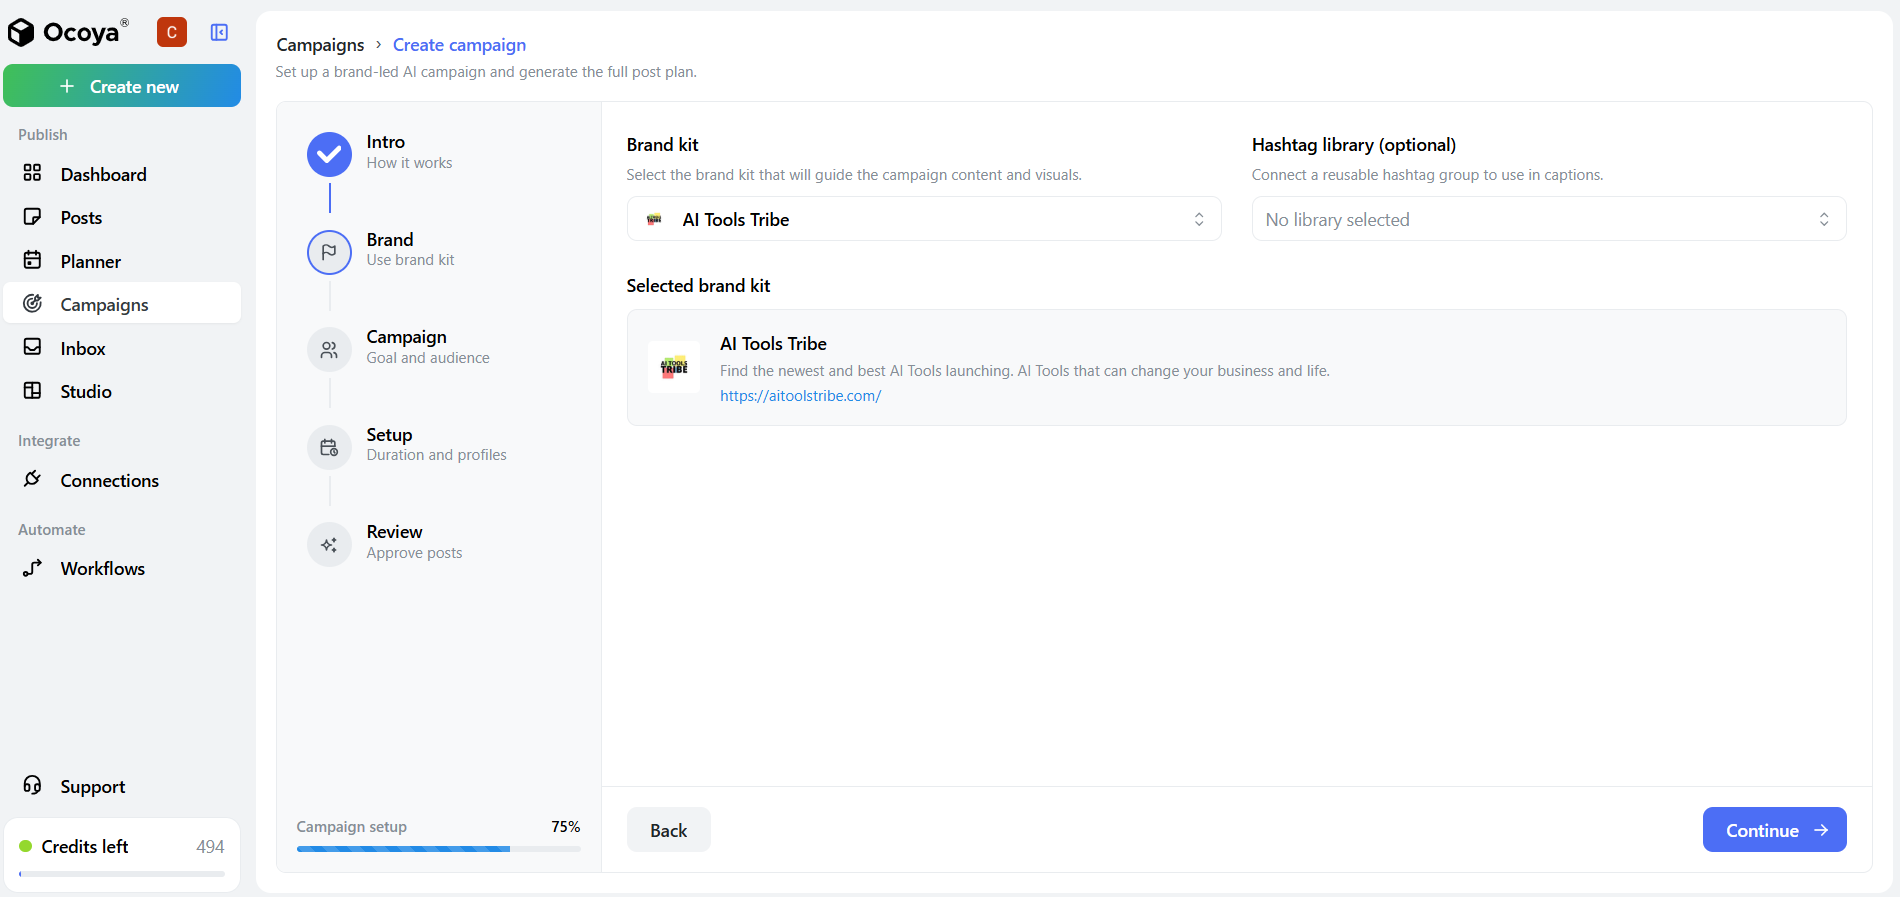Image resolution: width=1900 pixels, height=897 pixels.
Task: Click the Review step sparkle icon
Action: (x=329, y=545)
